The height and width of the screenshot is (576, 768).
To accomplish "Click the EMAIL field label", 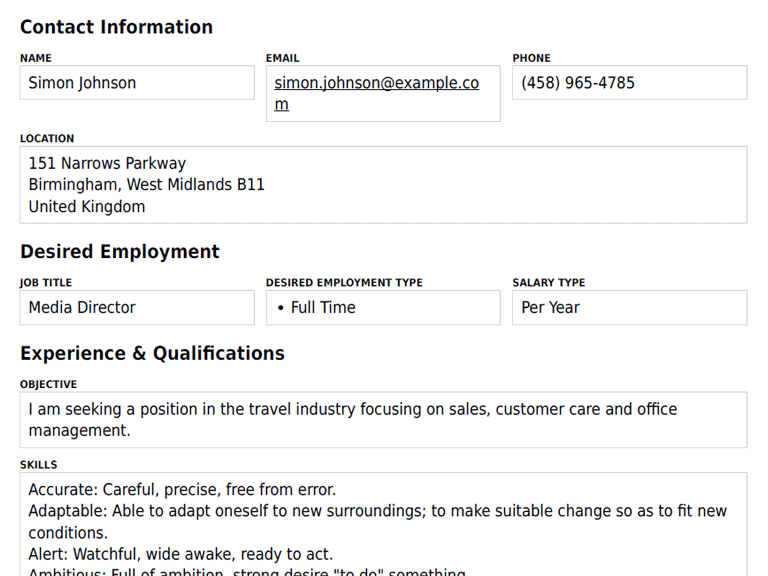I will click(283, 58).
